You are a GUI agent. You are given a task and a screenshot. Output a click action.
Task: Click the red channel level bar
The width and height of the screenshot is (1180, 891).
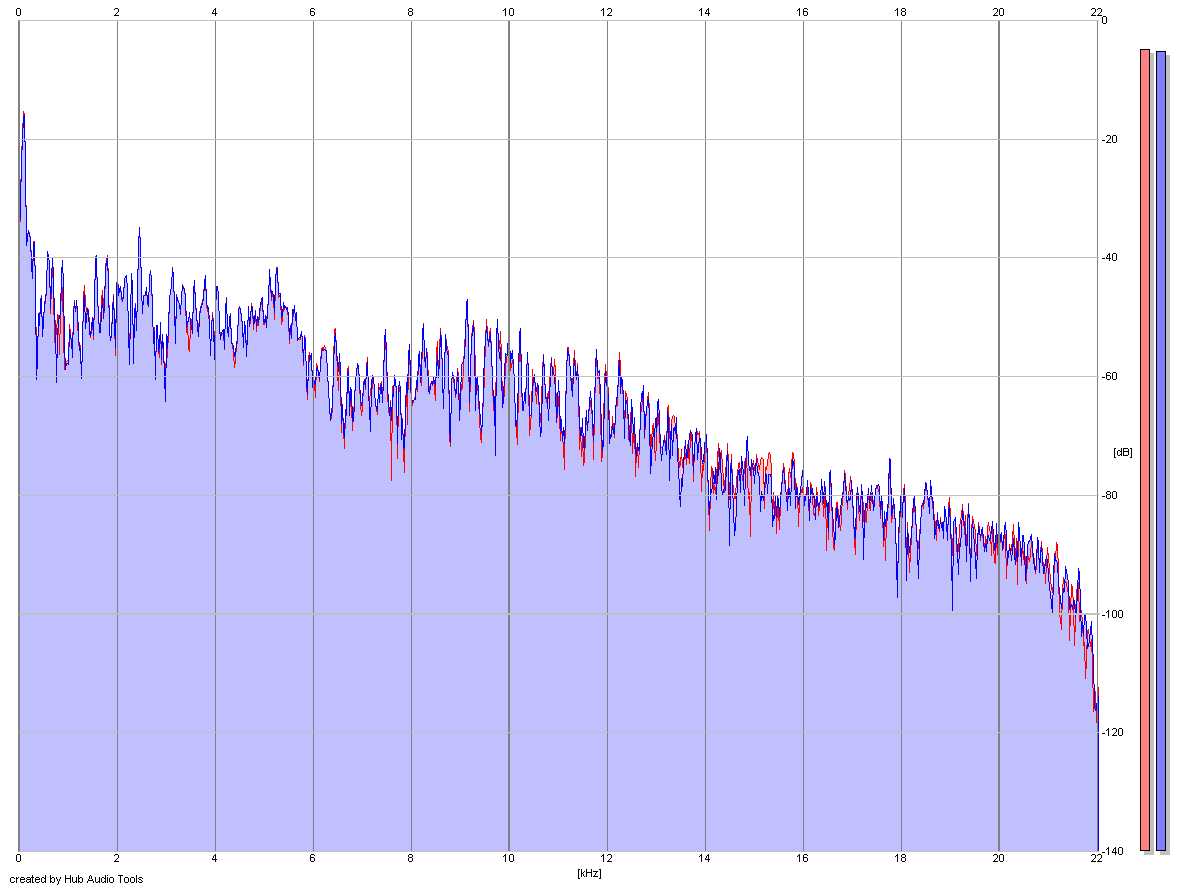point(1145,450)
